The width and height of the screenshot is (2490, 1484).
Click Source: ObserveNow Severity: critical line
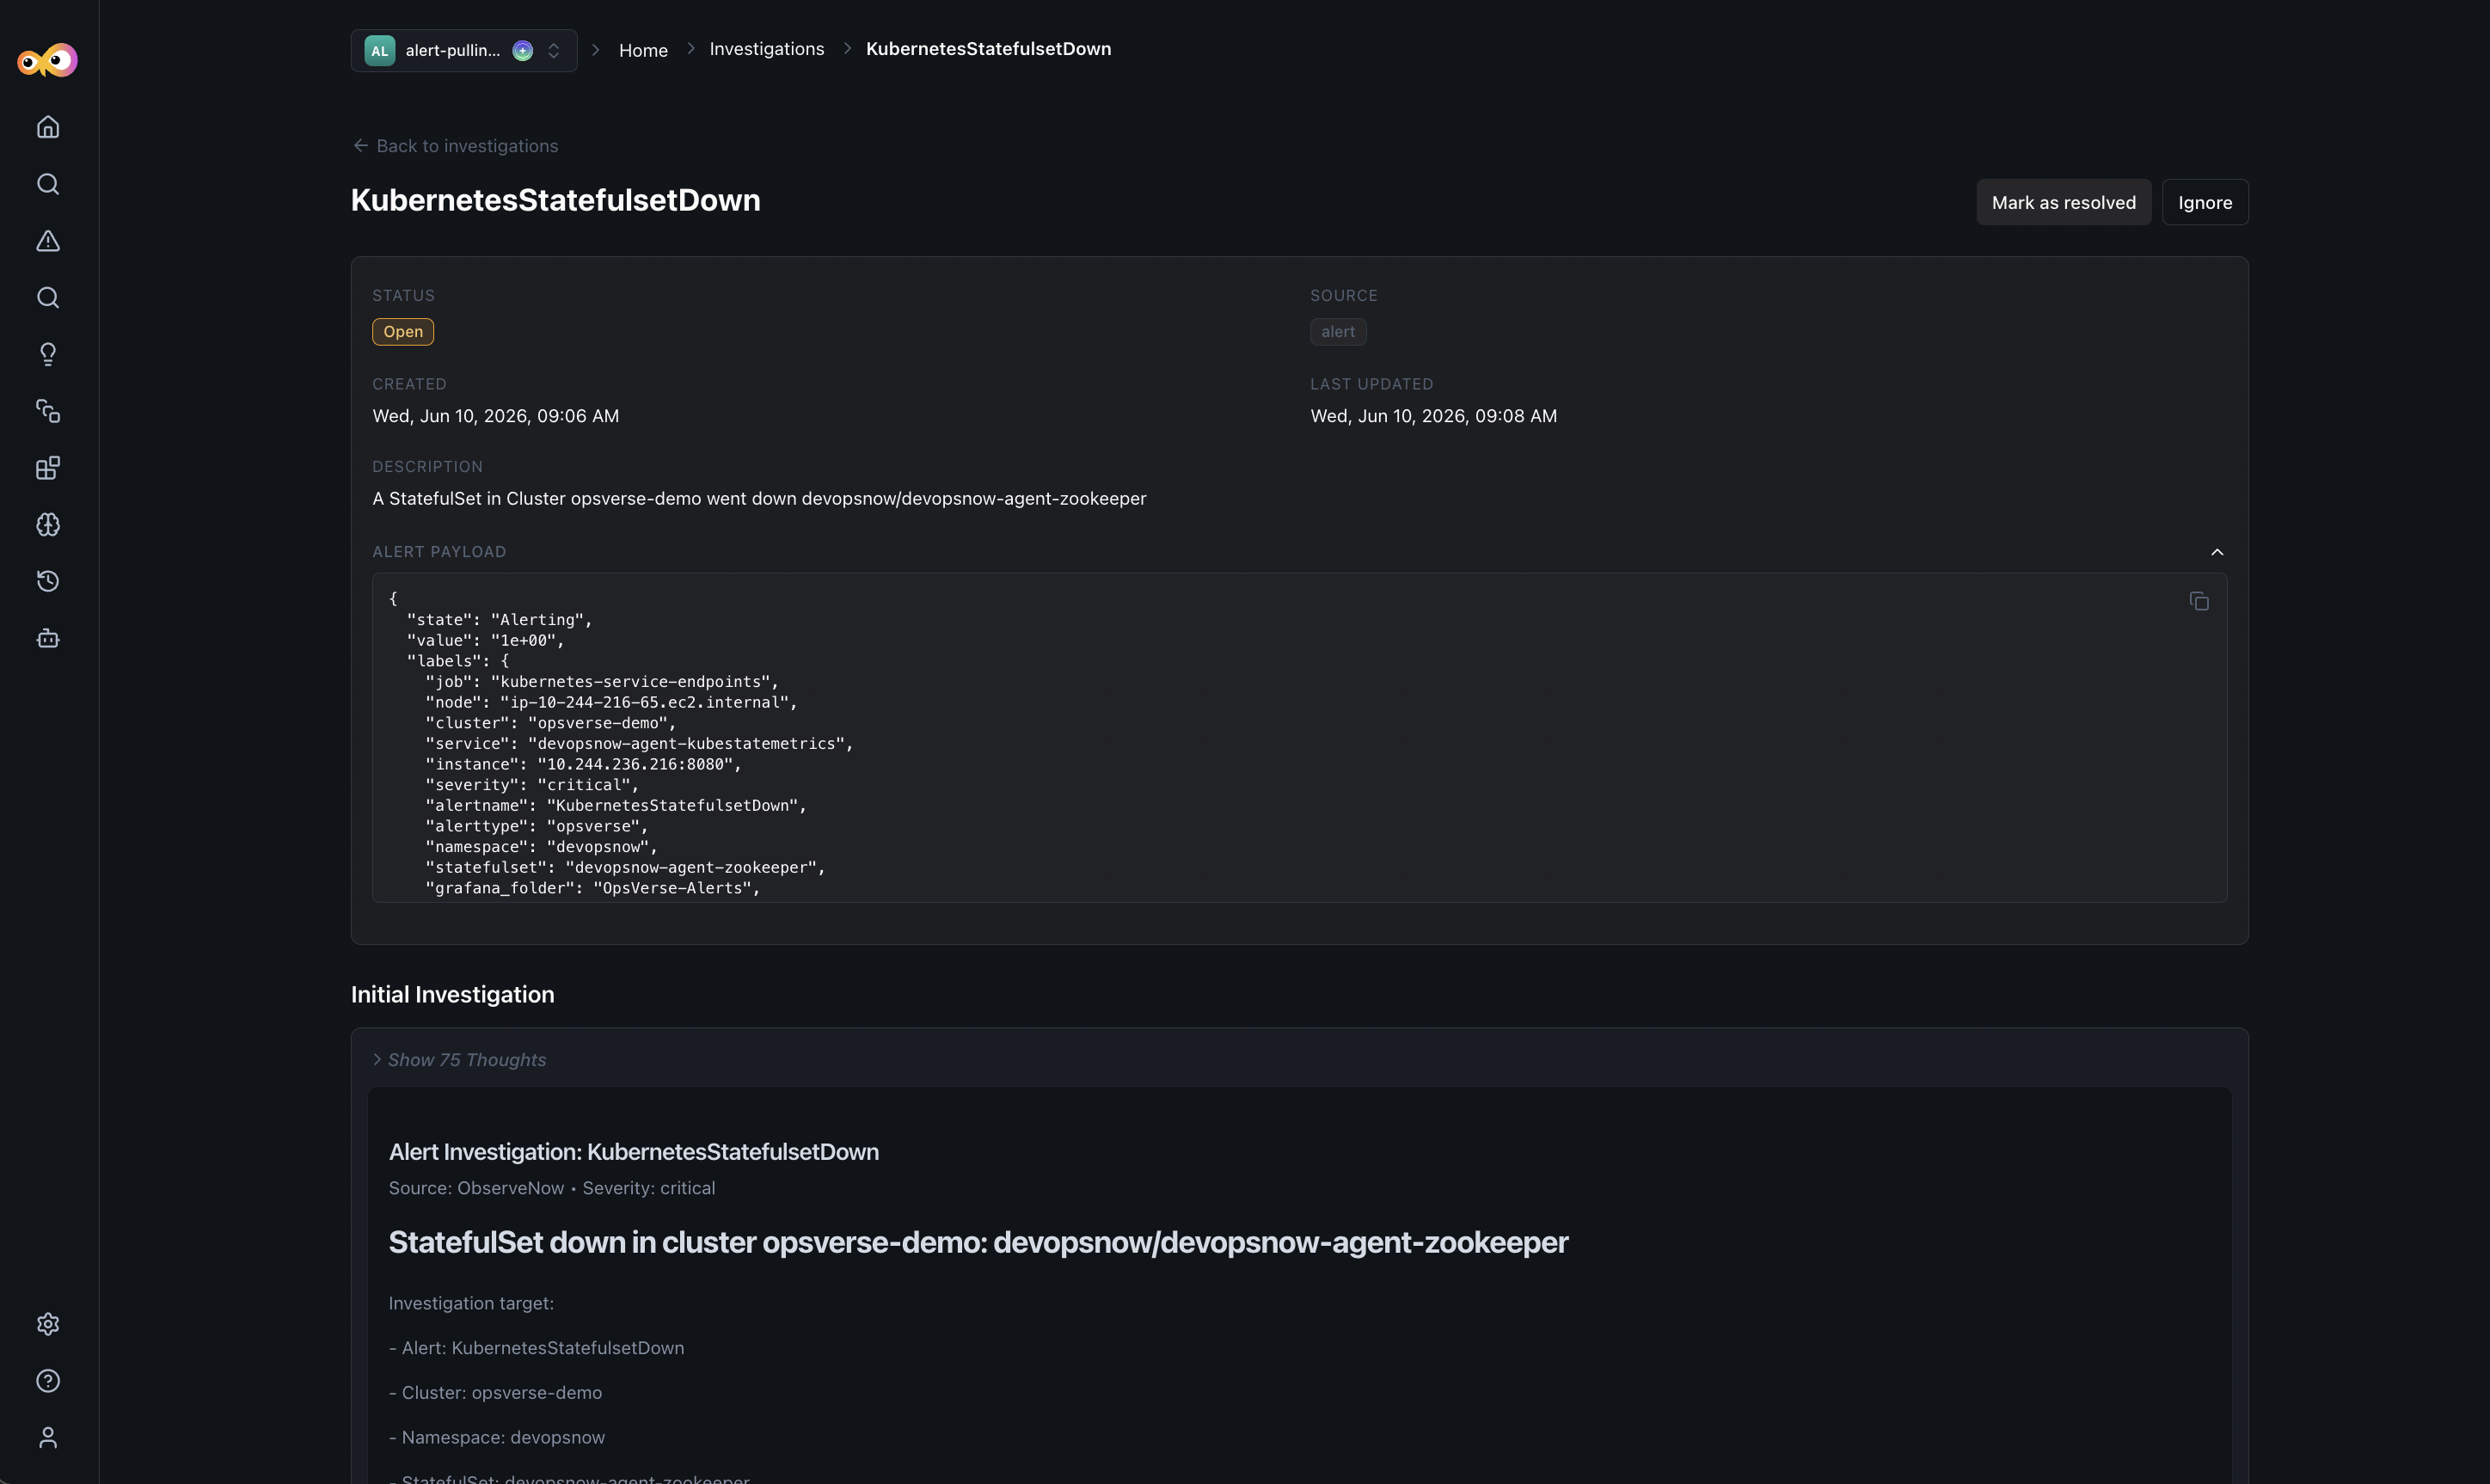[552, 1188]
